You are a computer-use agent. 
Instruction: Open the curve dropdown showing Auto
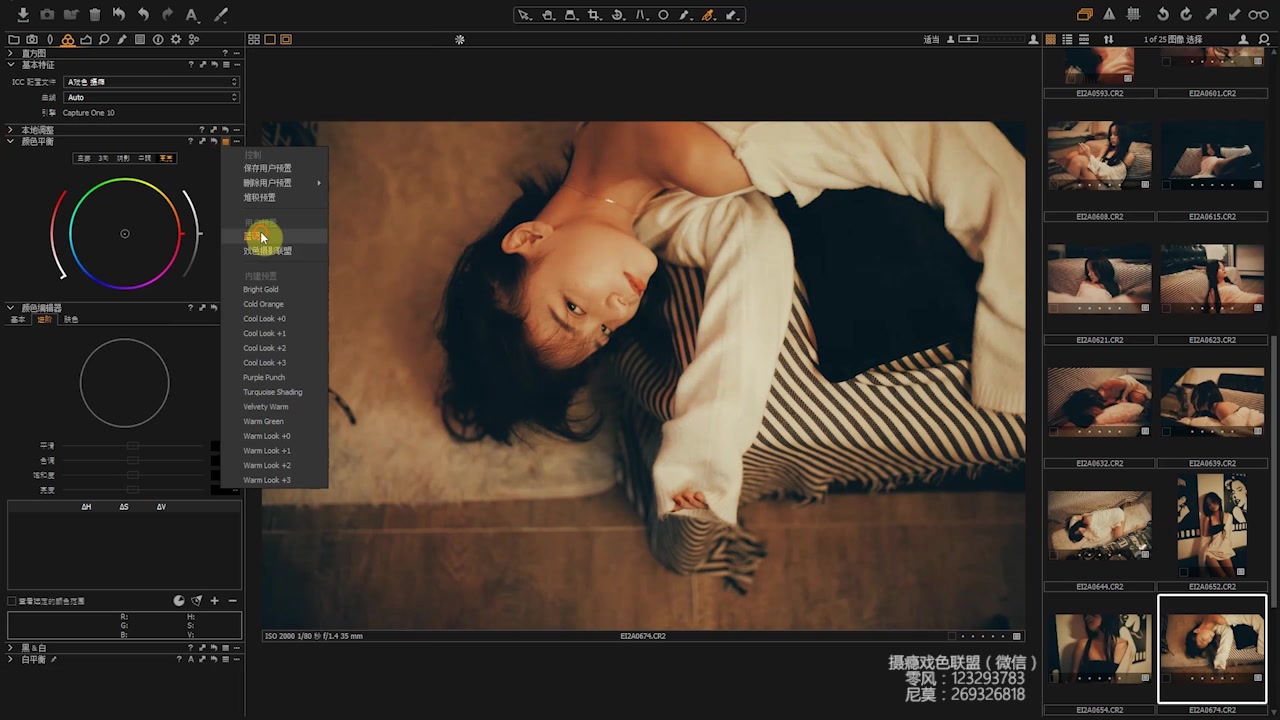tap(151, 97)
